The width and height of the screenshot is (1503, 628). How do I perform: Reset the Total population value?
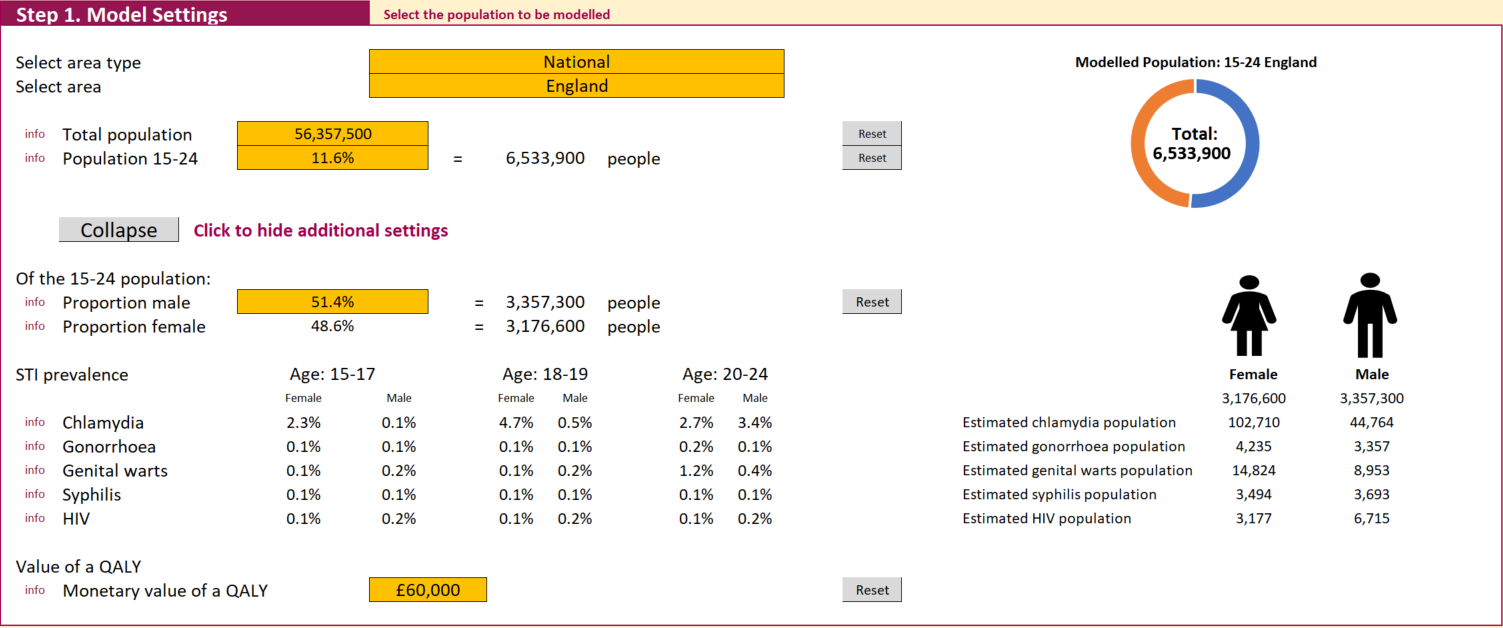(872, 134)
